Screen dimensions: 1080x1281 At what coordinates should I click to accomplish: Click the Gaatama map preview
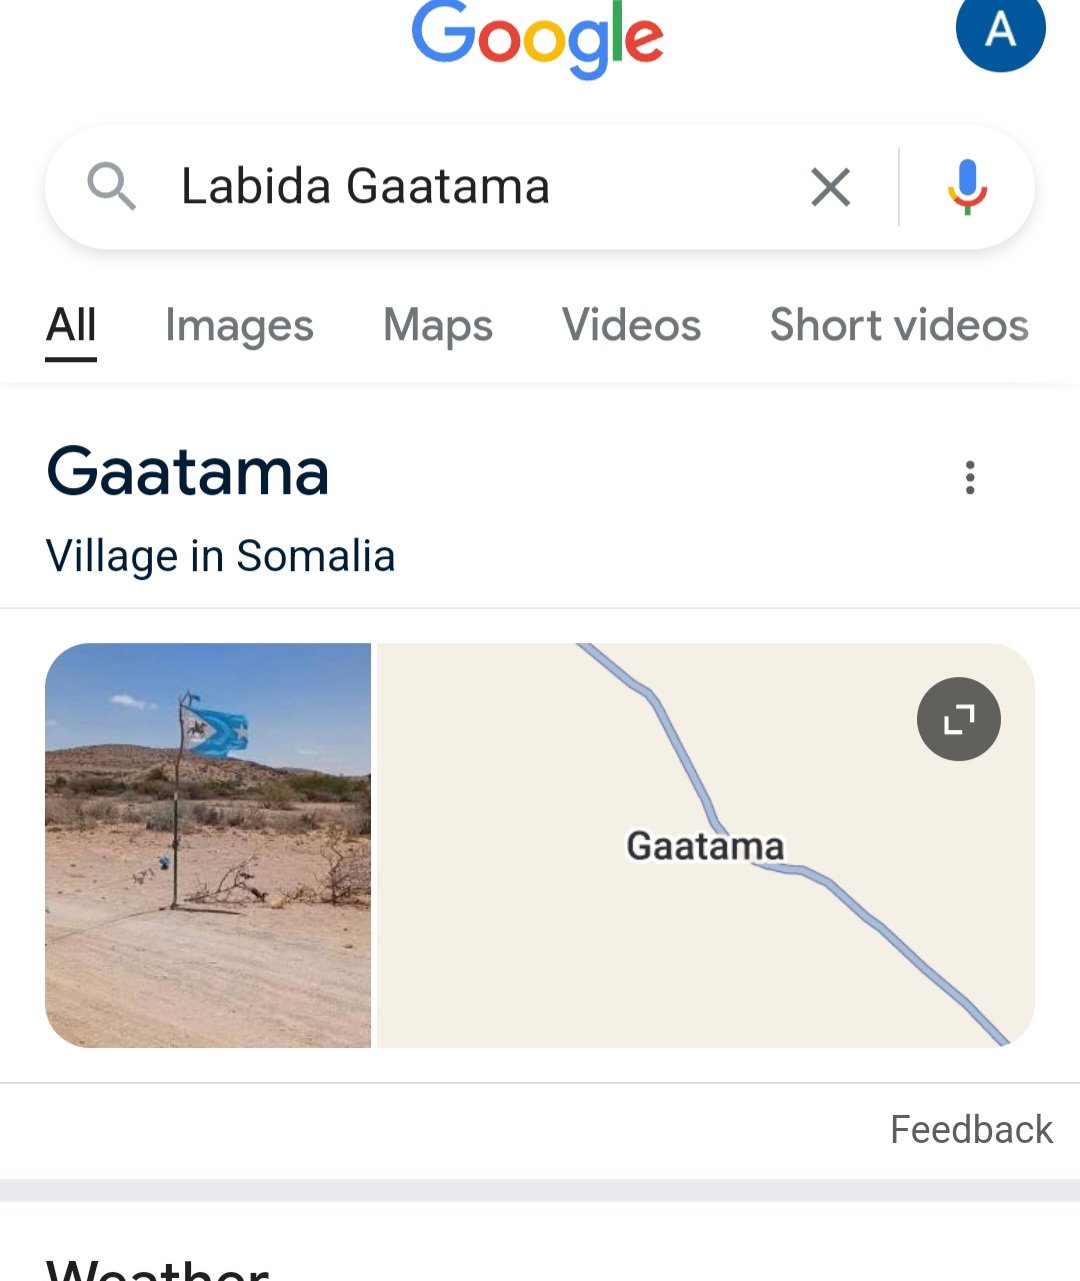tap(600, 960)
